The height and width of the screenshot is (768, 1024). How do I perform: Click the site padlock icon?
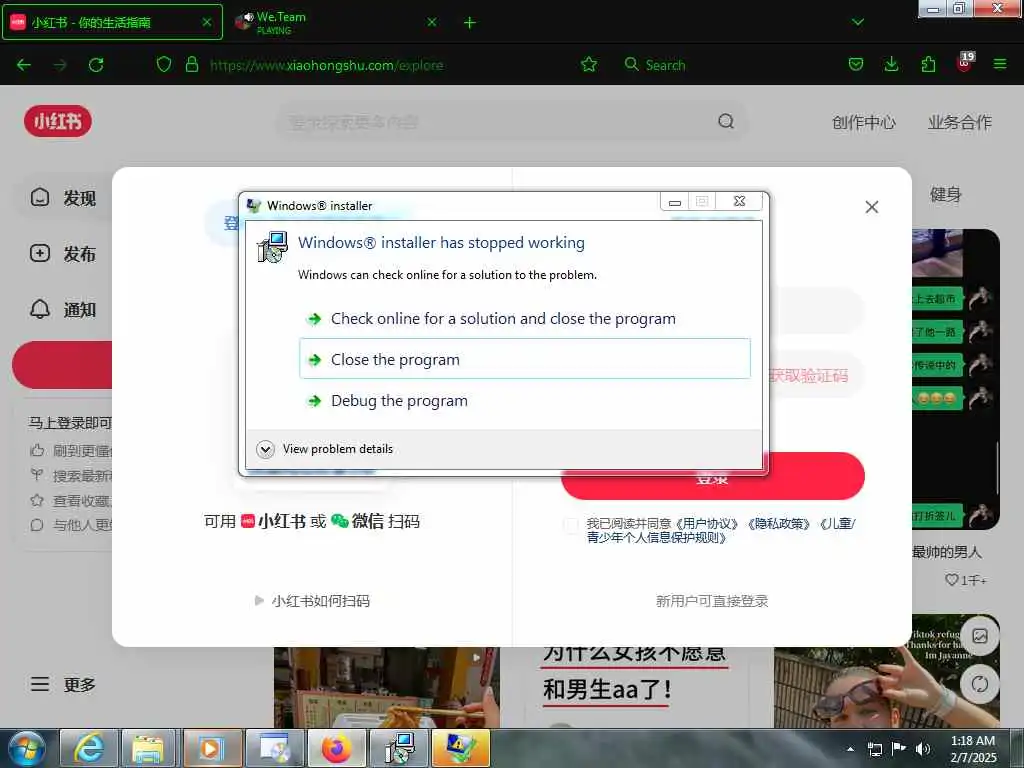191,65
